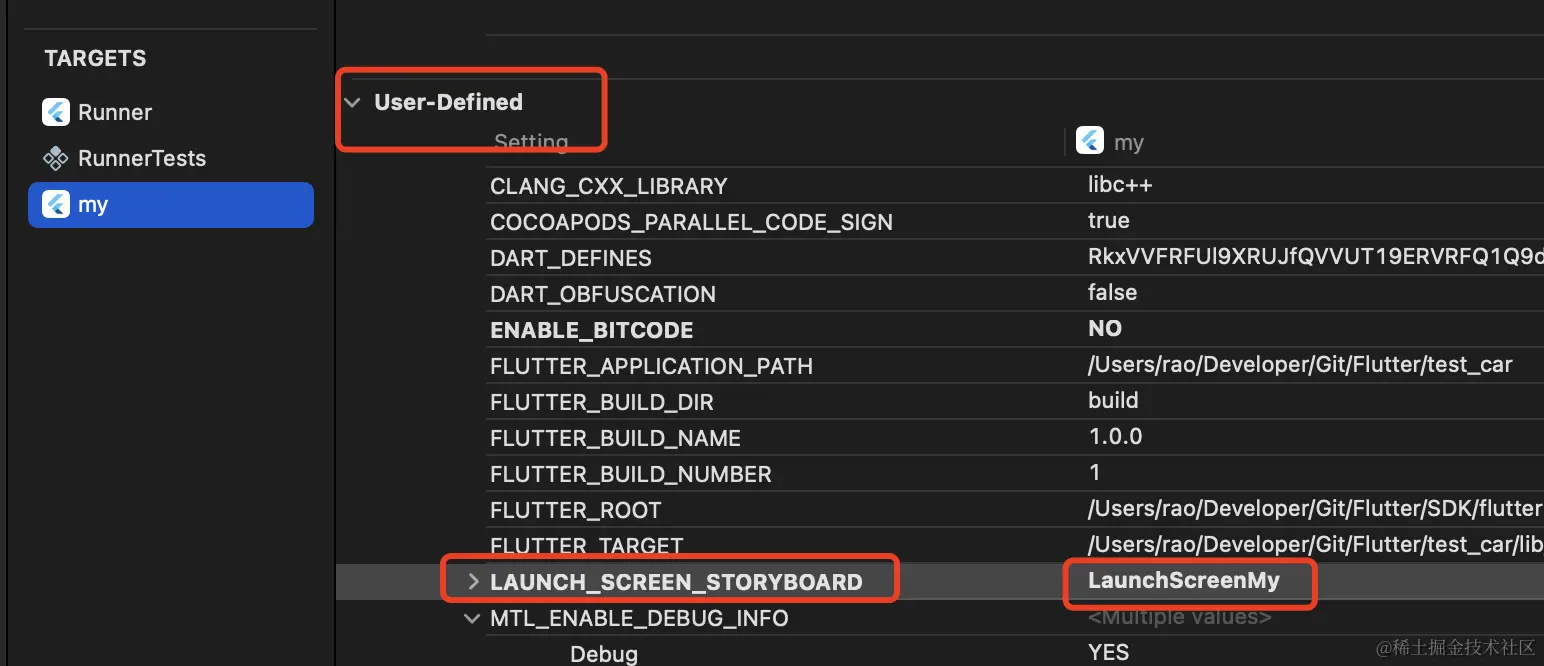Click the Setting column header
This screenshot has width=1544, height=666.
[x=531, y=142]
